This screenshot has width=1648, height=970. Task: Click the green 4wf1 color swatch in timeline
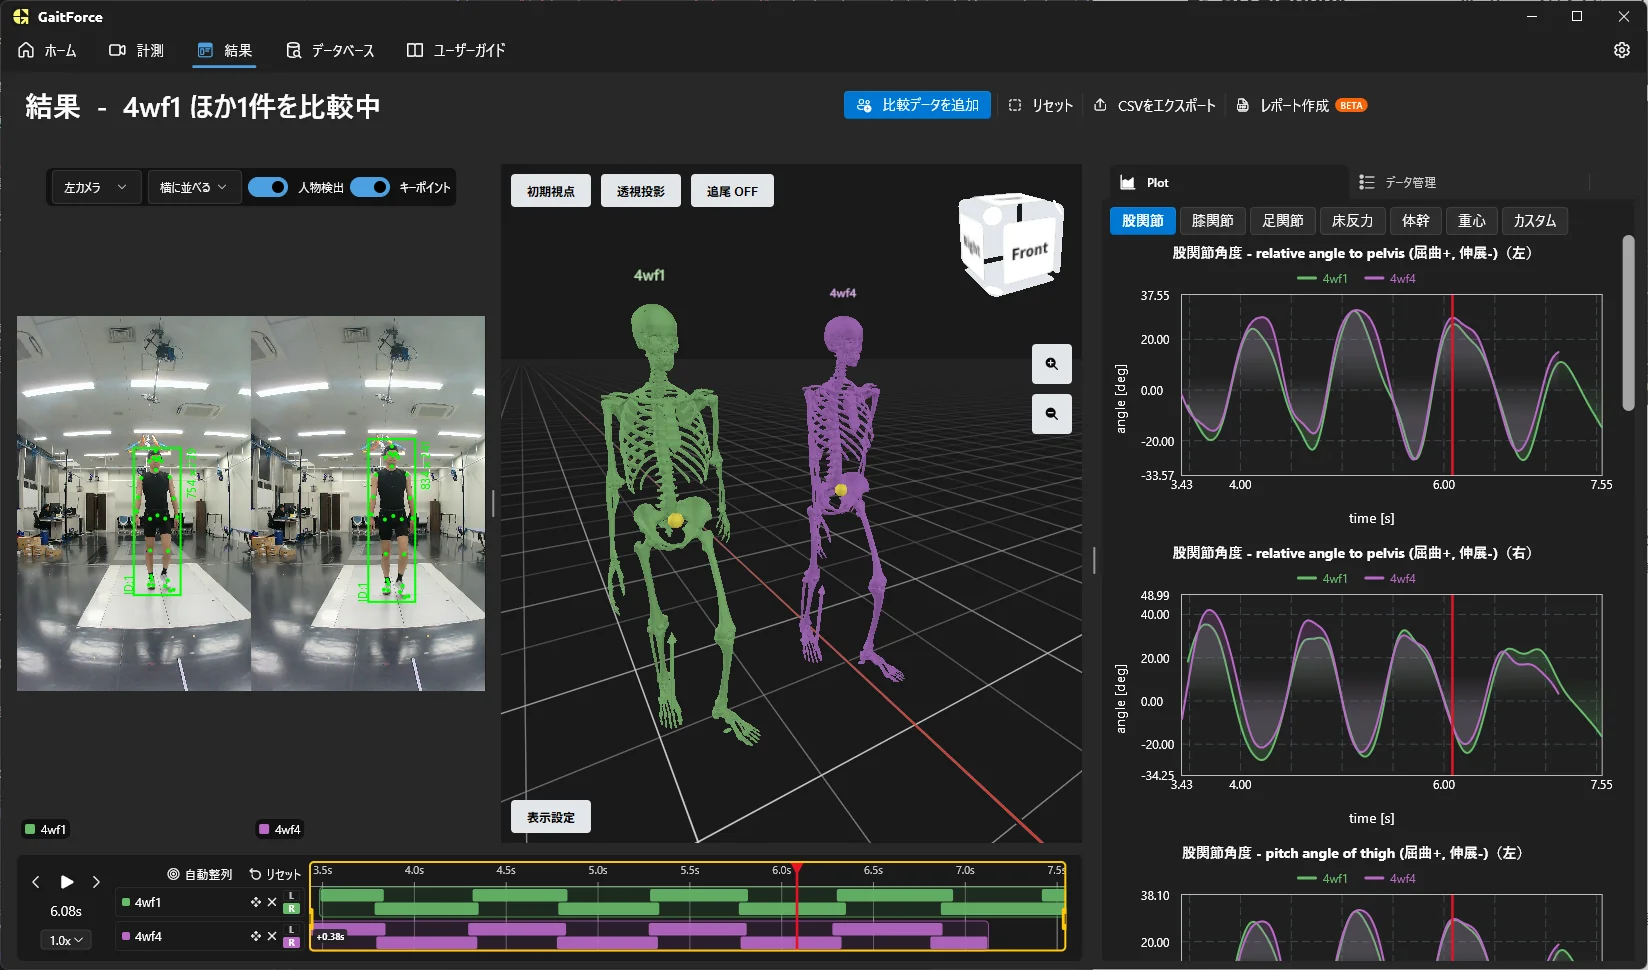click(126, 902)
